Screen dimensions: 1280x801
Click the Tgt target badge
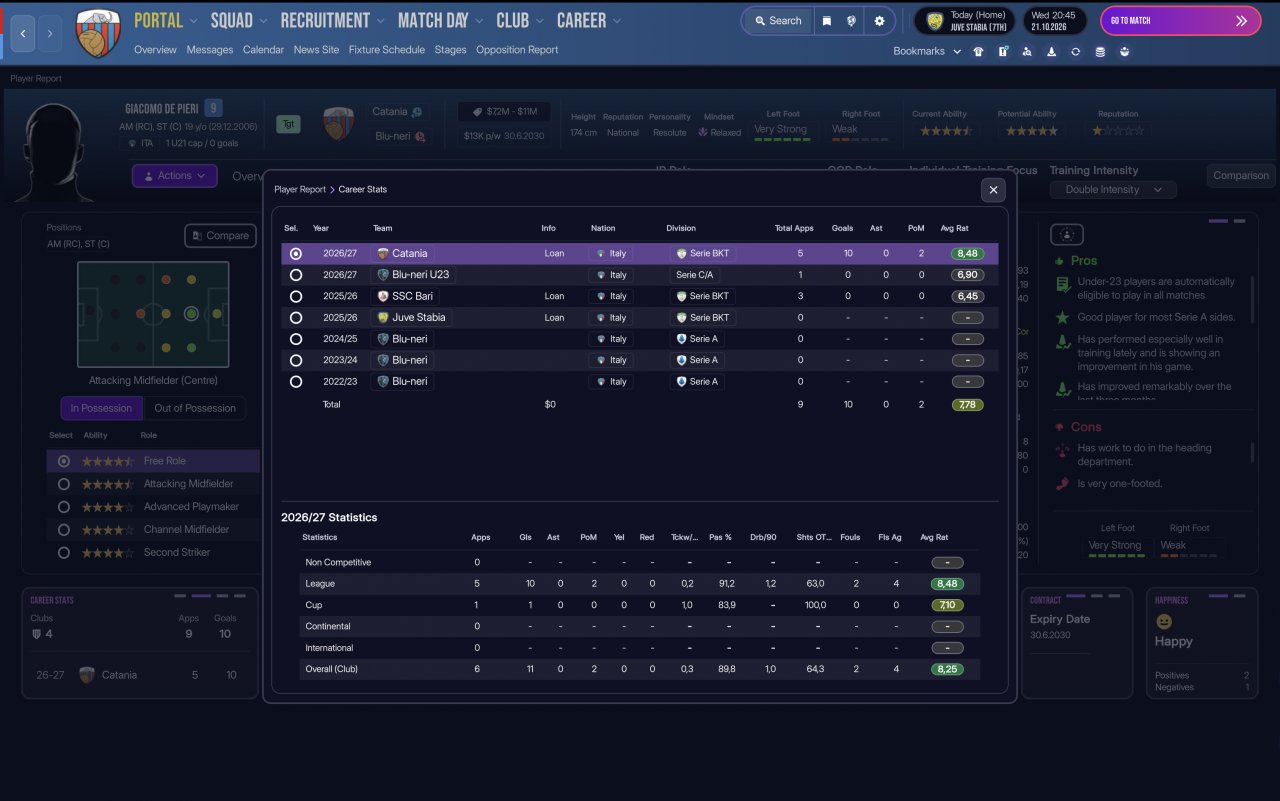point(288,125)
